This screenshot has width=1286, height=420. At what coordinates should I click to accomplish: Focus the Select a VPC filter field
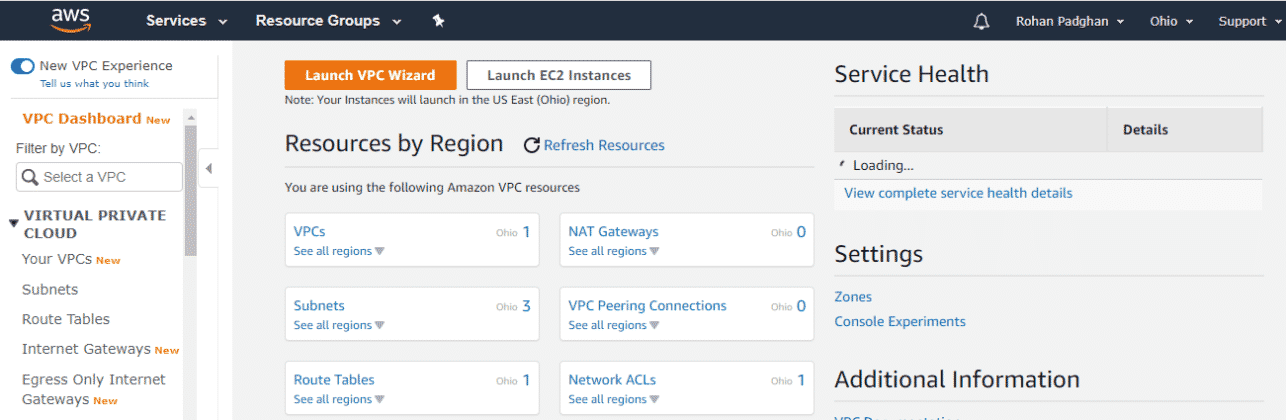(x=99, y=177)
